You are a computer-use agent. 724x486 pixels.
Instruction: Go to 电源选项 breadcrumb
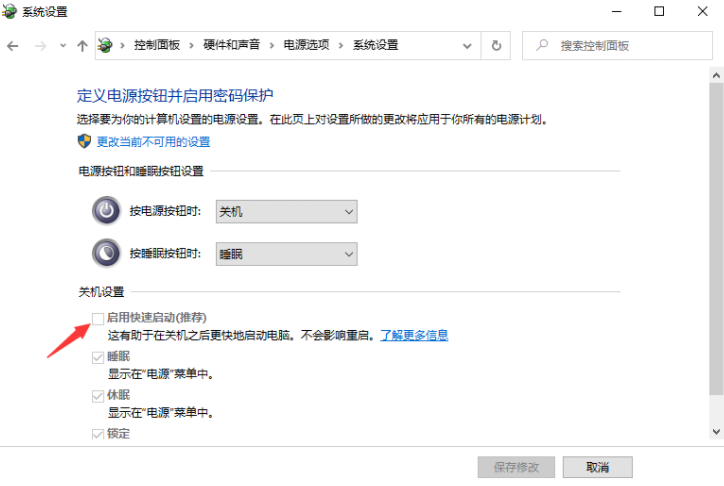[x=305, y=45]
